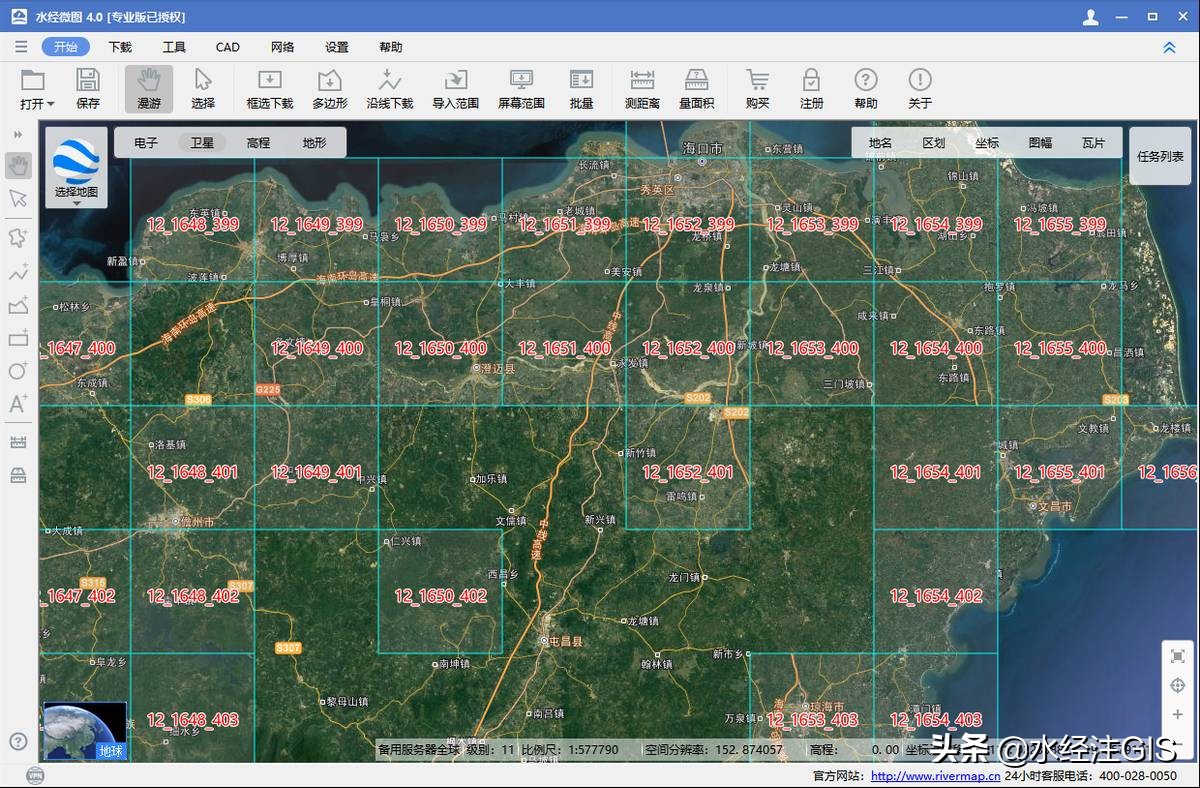Image resolution: width=1200 pixels, height=788 pixels.
Task: Save the project with 保存
Action: (x=88, y=89)
